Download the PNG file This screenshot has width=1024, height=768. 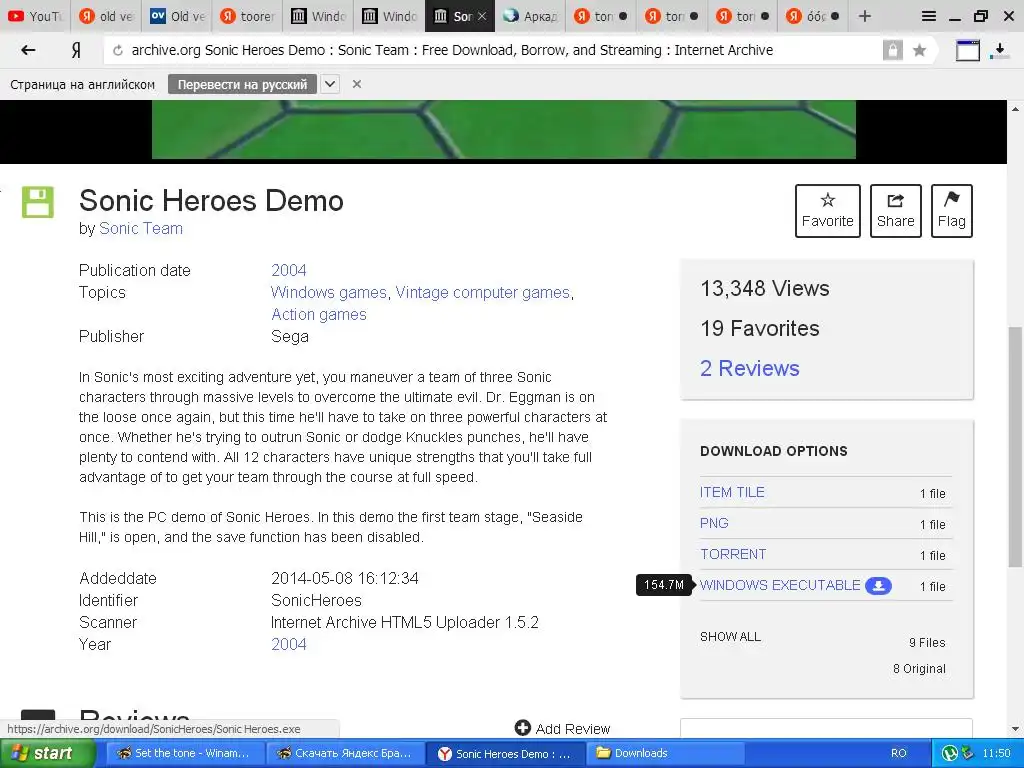[714, 523]
